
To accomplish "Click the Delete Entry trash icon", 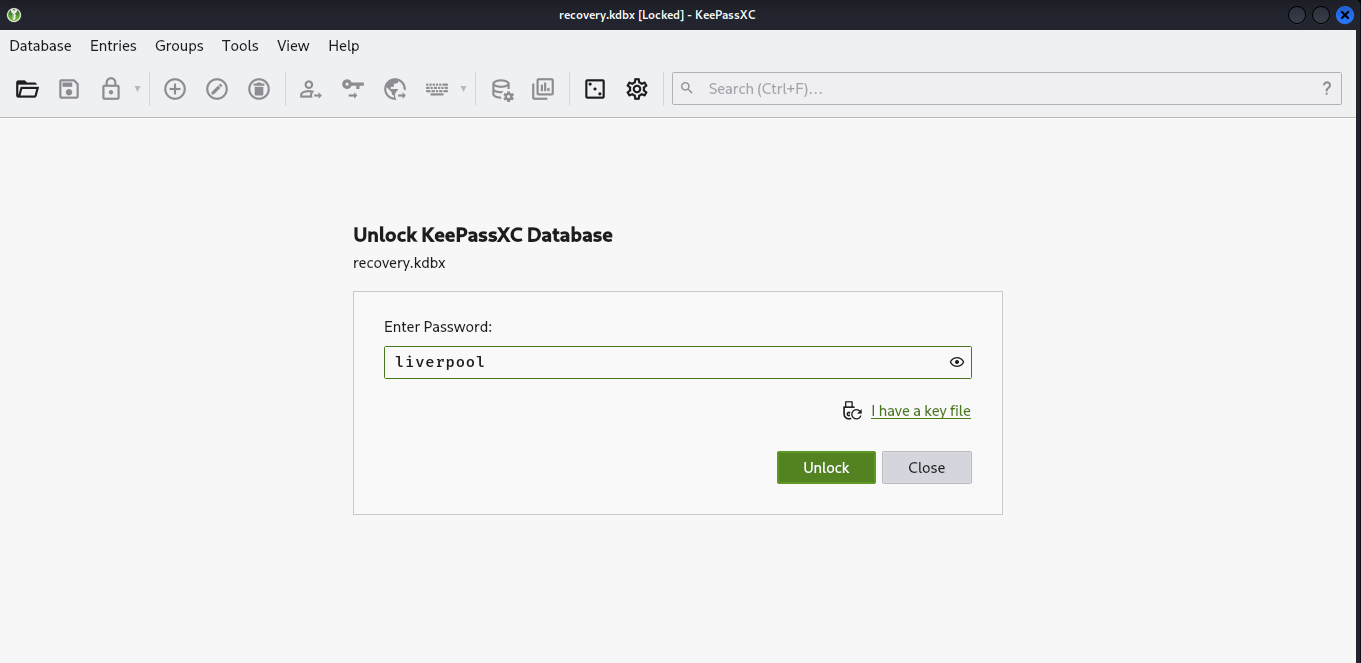I will 259,89.
